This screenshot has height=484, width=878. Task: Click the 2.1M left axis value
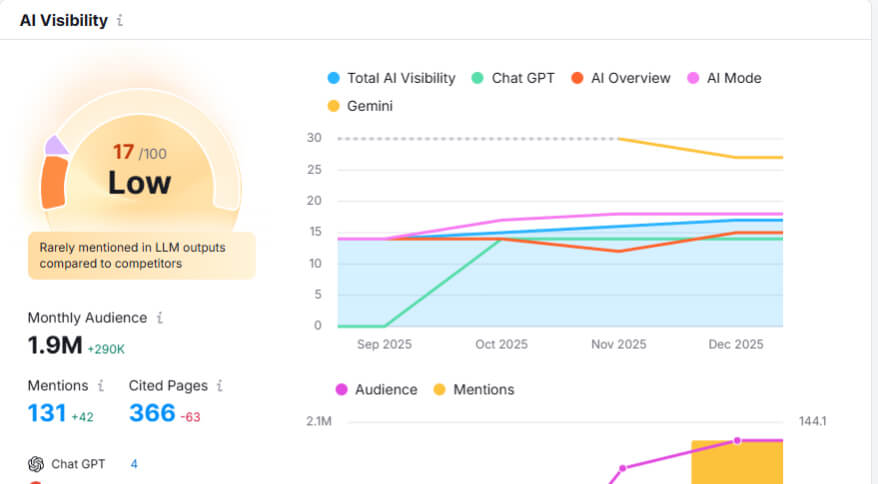319,421
